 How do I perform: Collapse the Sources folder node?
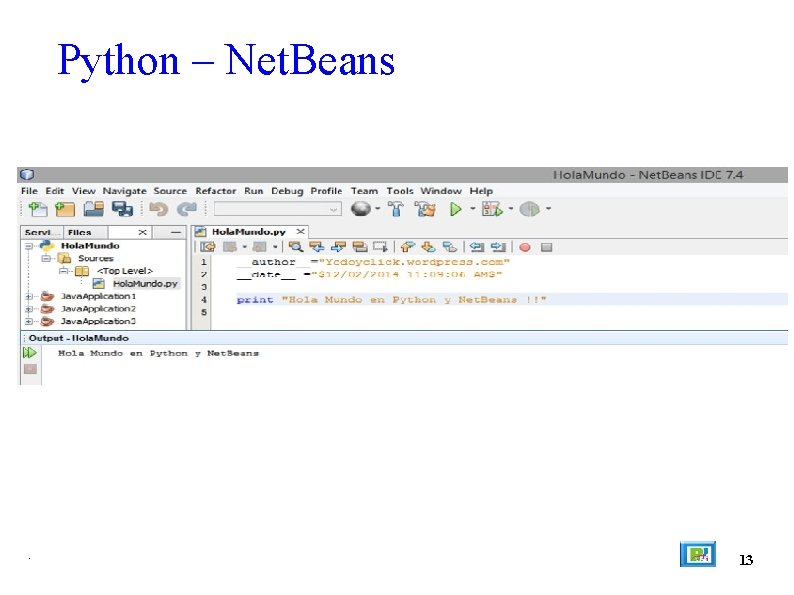[x=46, y=258]
